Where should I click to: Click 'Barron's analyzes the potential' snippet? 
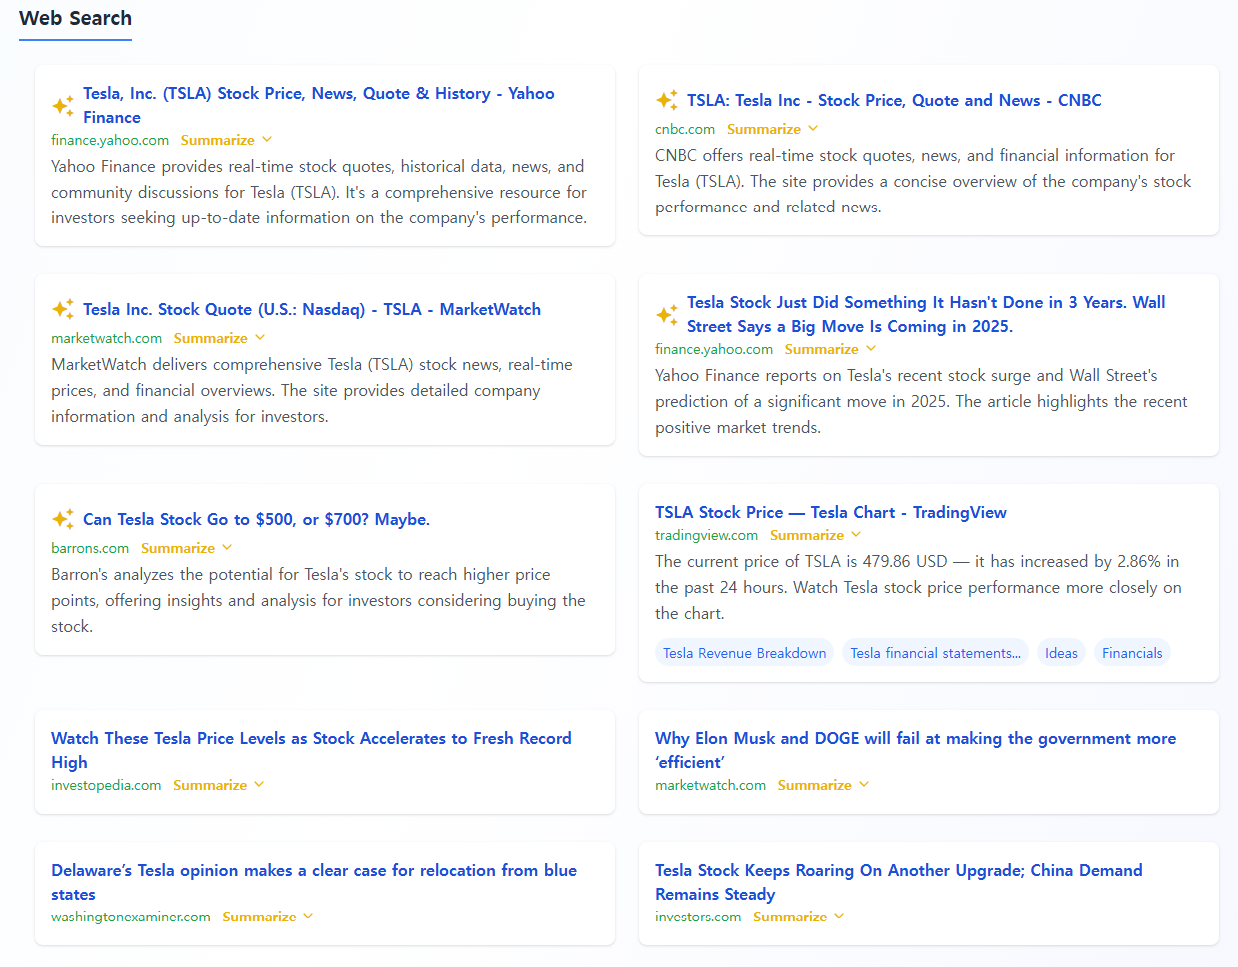coord(318,600)
